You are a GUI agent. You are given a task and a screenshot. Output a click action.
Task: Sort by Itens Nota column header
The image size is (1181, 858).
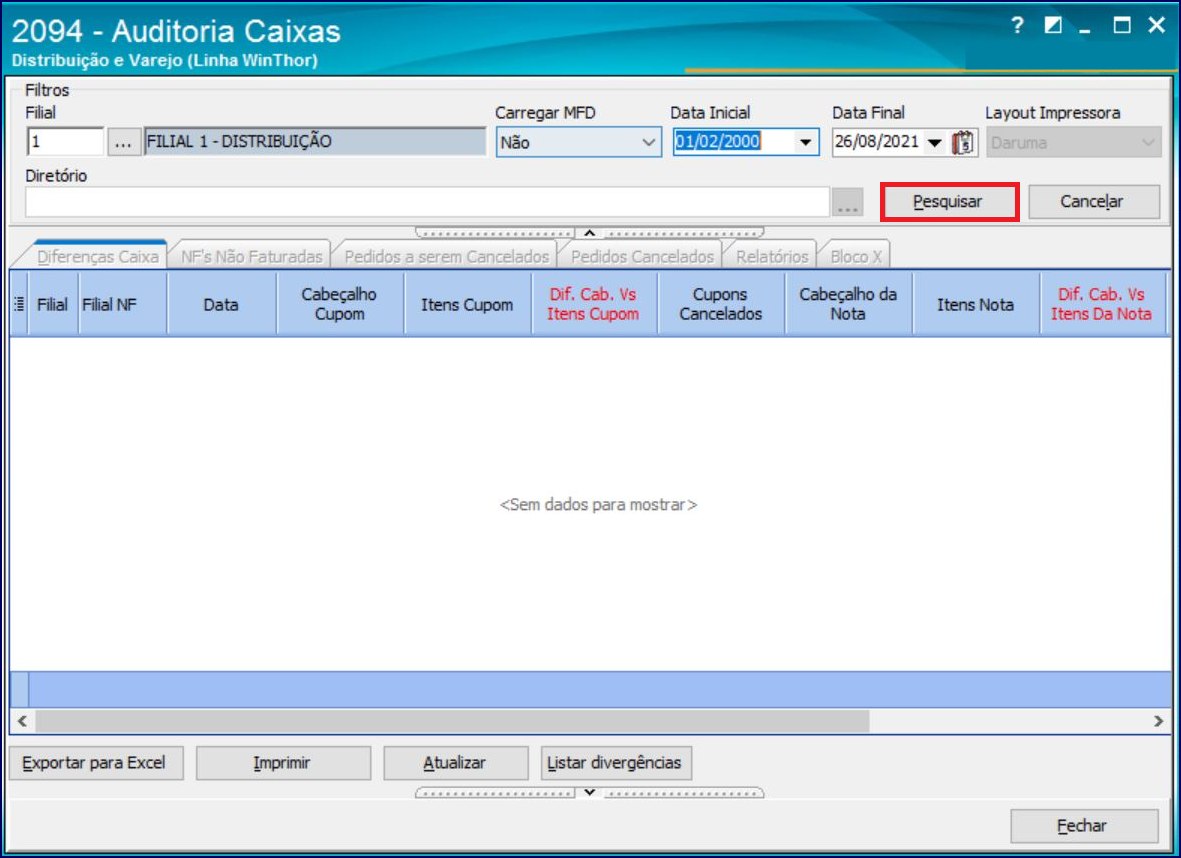[975, 304]
